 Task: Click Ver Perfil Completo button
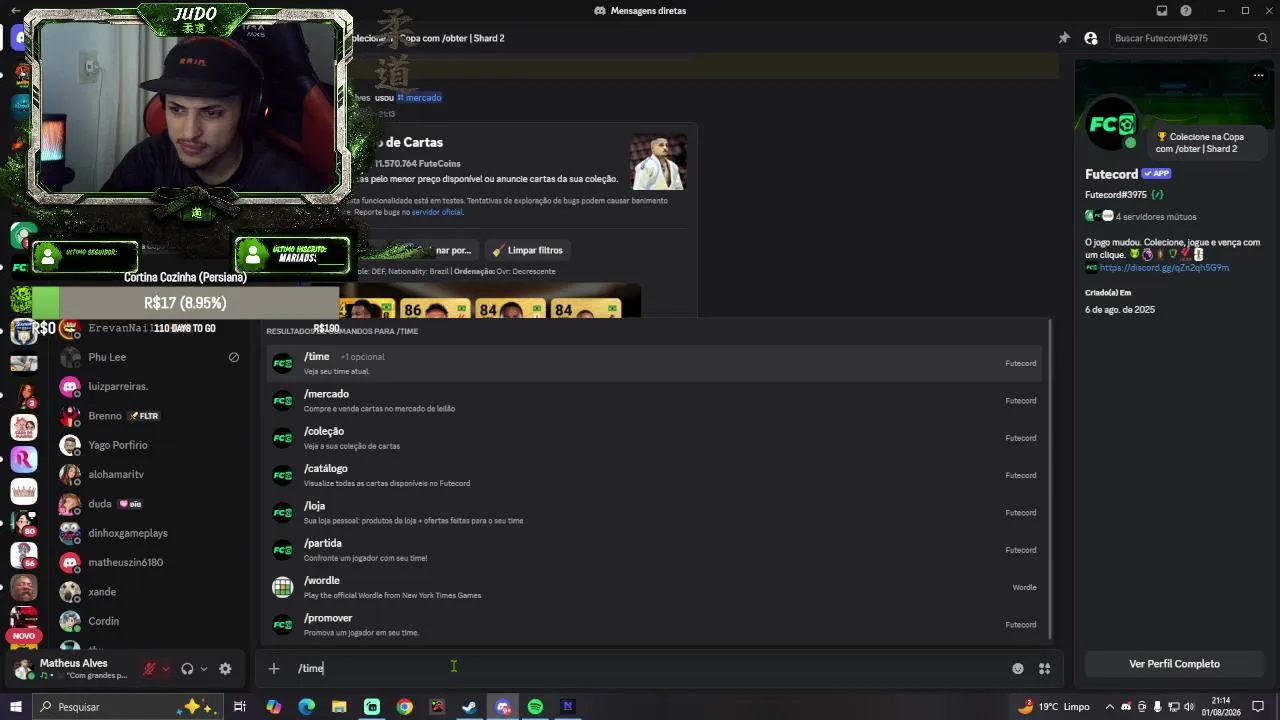coord(1174,664)
